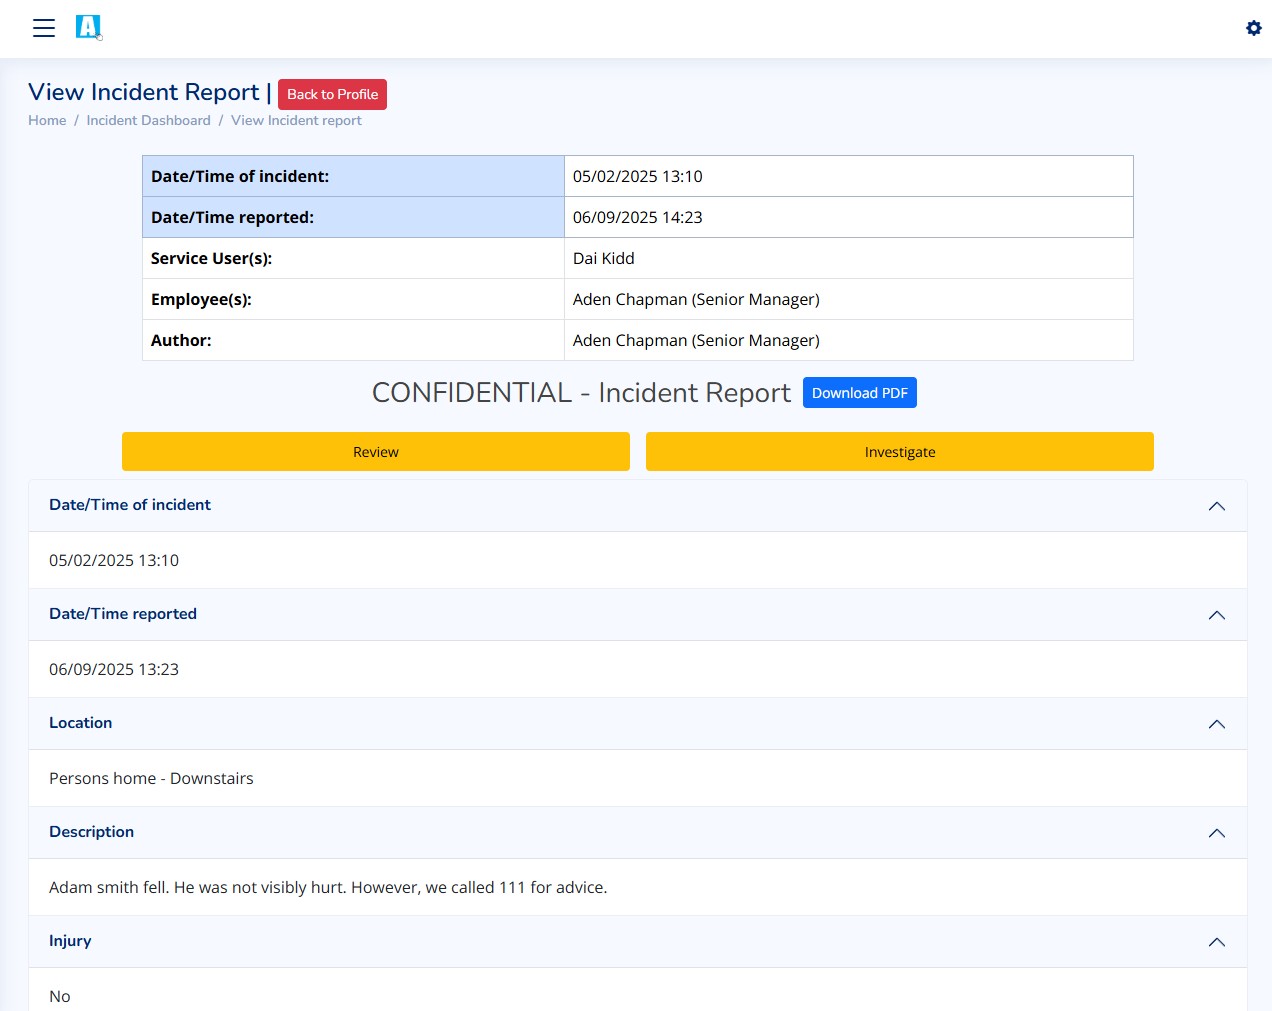Click the Back to Profile button
Image resolution: width=1272 pixels, height=1011 pixels.
point(332,94)
